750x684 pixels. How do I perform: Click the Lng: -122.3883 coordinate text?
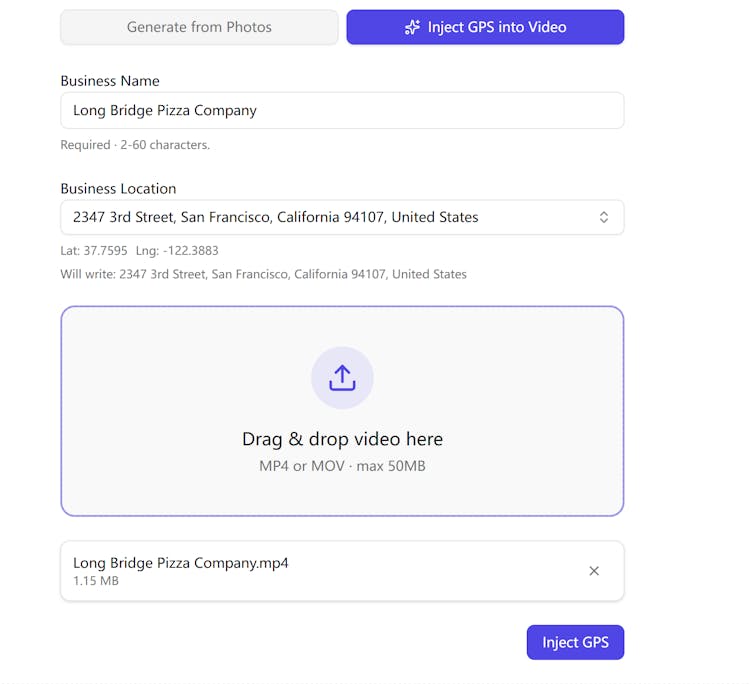click(177, 251)
